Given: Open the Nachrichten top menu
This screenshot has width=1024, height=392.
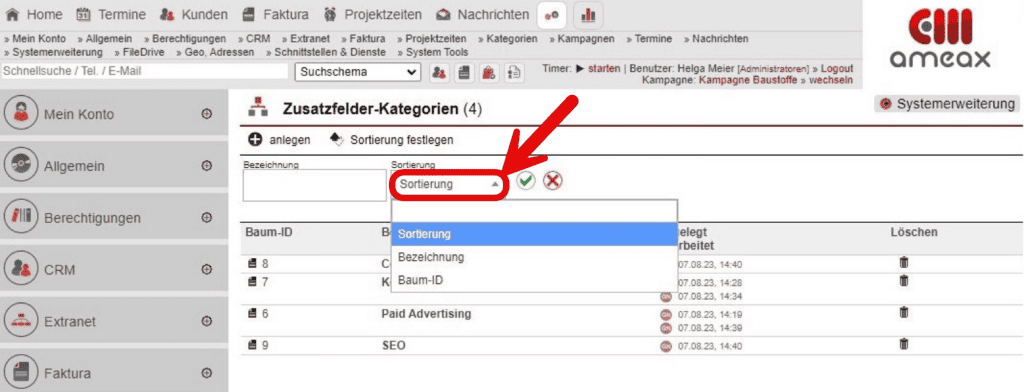Looking at the screenshot, I should (483, 14).
